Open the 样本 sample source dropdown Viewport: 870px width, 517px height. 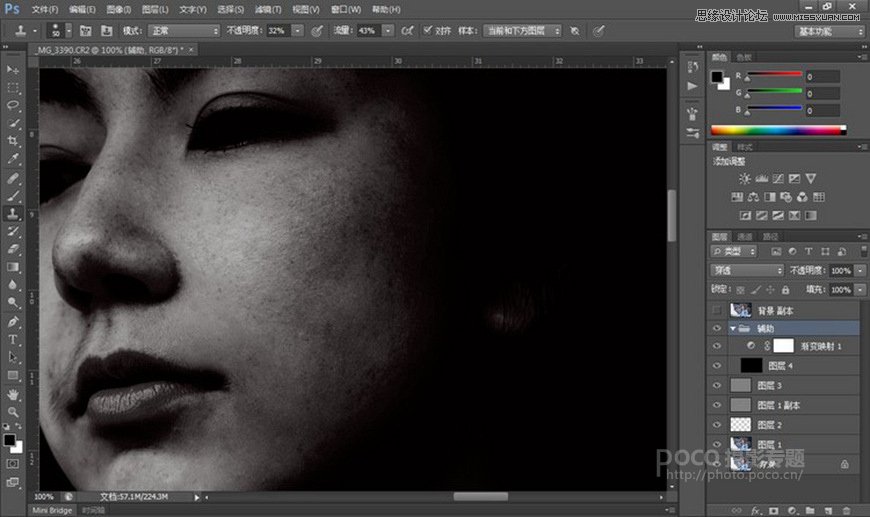coord(520,31)
